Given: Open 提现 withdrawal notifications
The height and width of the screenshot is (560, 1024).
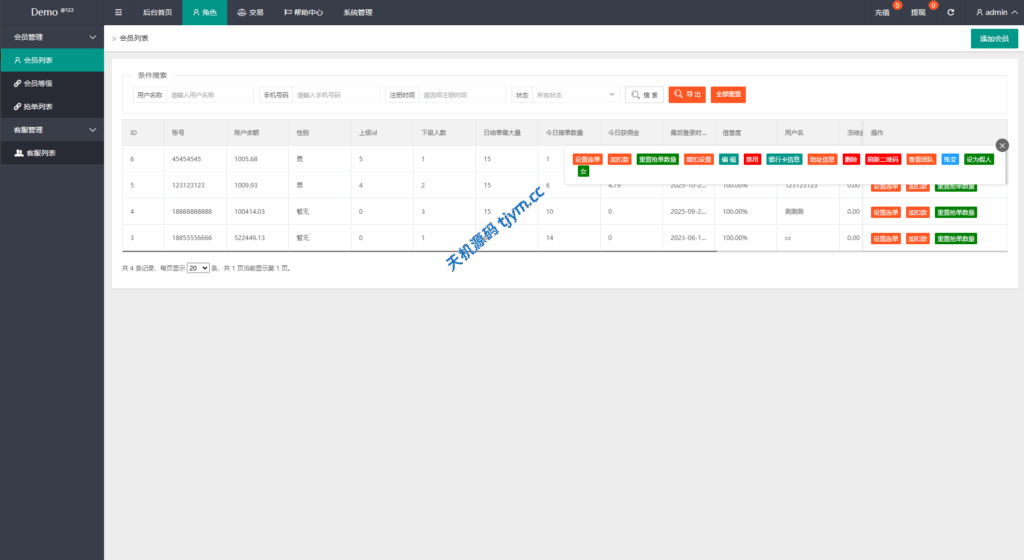Looking at the screenshot, I should coord(918,12).
